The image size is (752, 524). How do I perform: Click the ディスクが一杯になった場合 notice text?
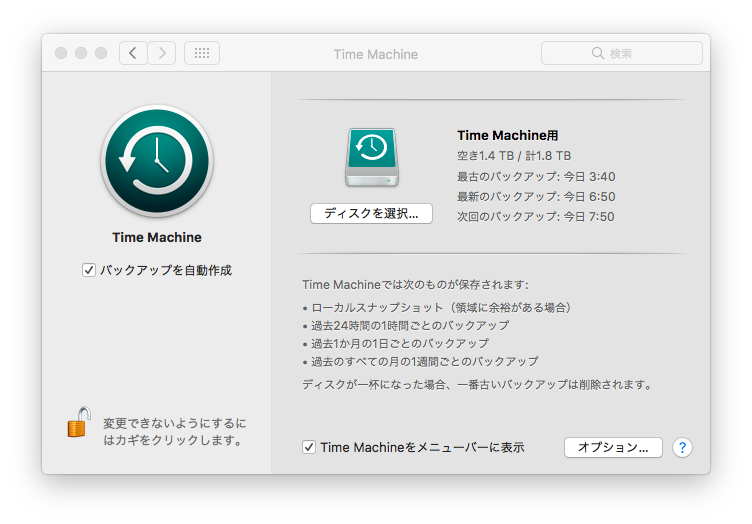tap(478, 384)
